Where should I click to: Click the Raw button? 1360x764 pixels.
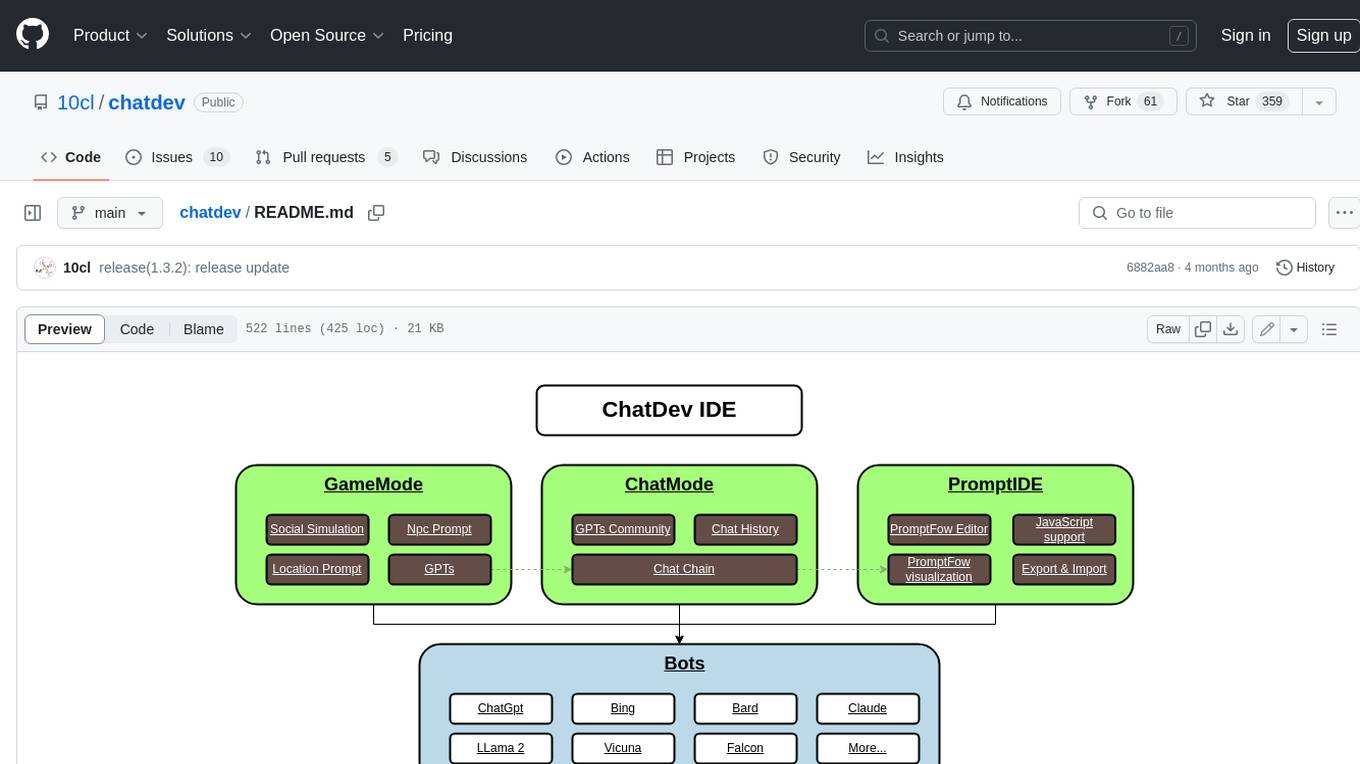[x=1168, y=329]
